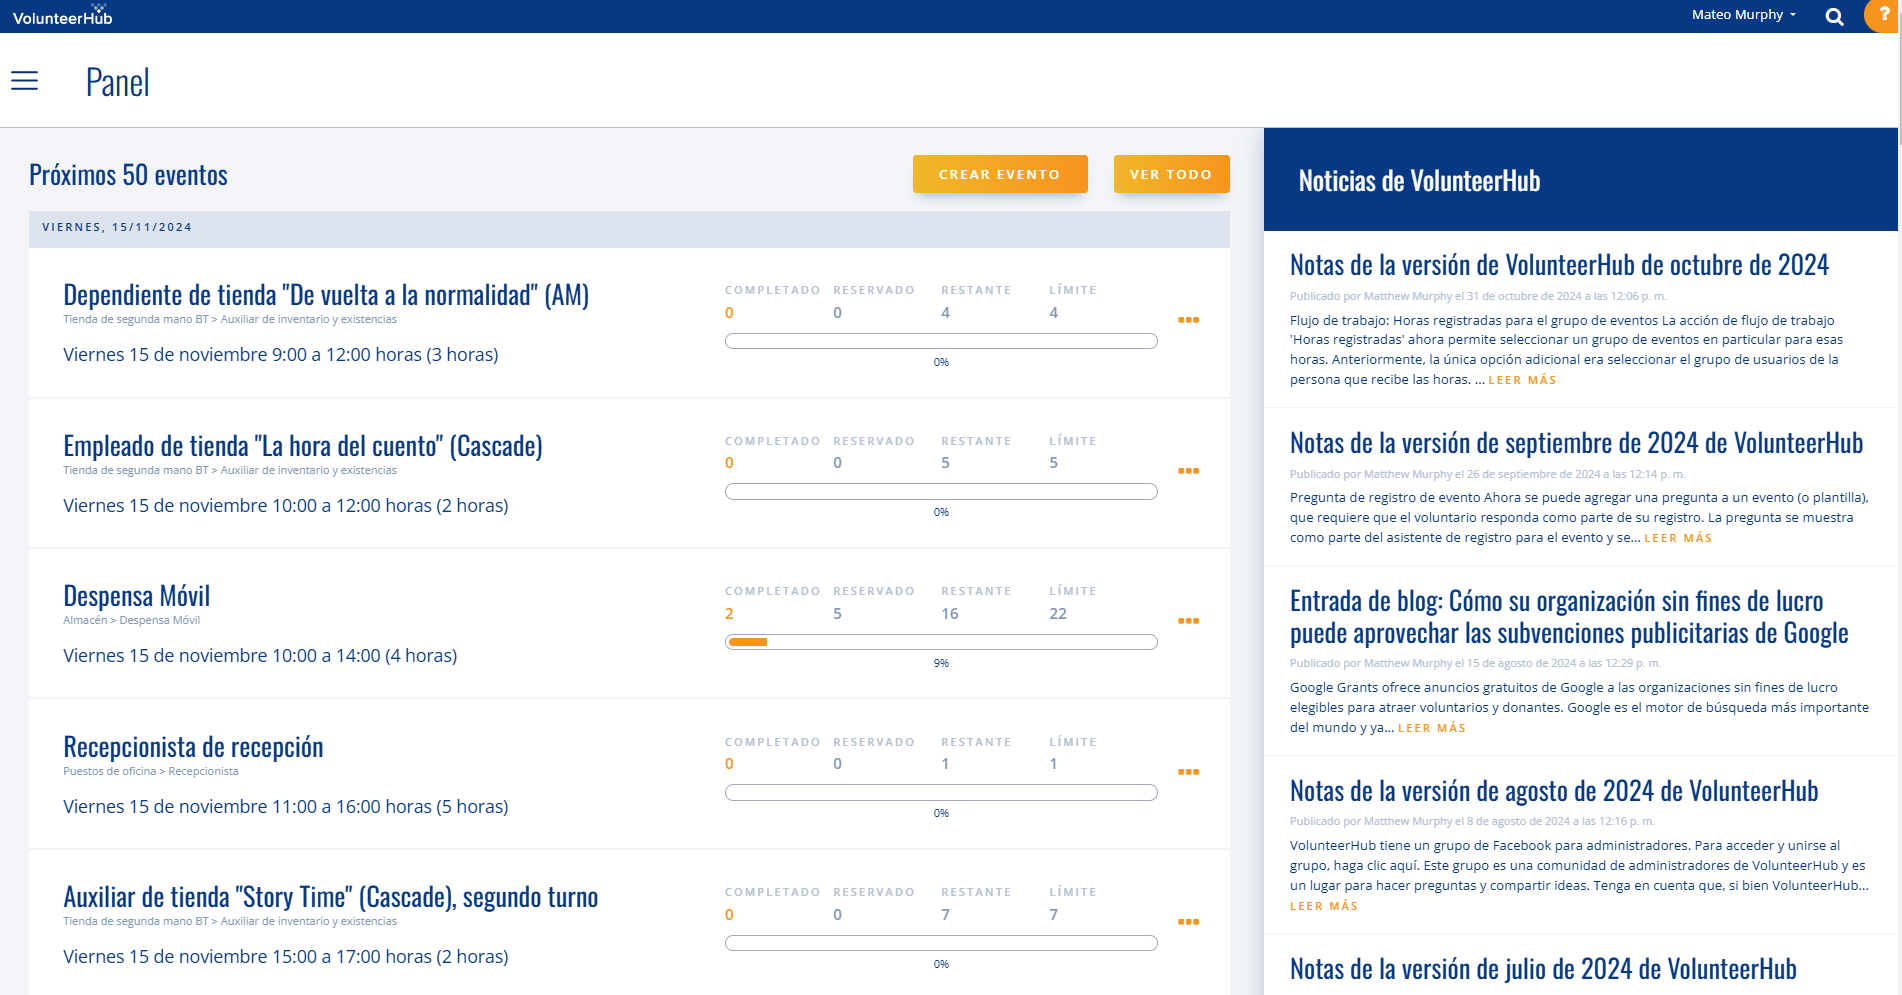This screenshot has width=1902, height=995.
Task: Click progress bar of Recepcionista de recepción
Action: [941, 792]
